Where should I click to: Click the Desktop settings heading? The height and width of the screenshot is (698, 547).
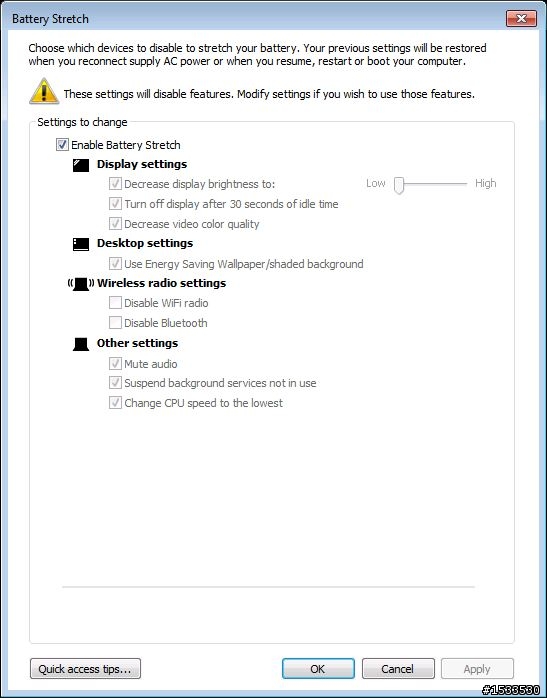(x=145, y=243)
